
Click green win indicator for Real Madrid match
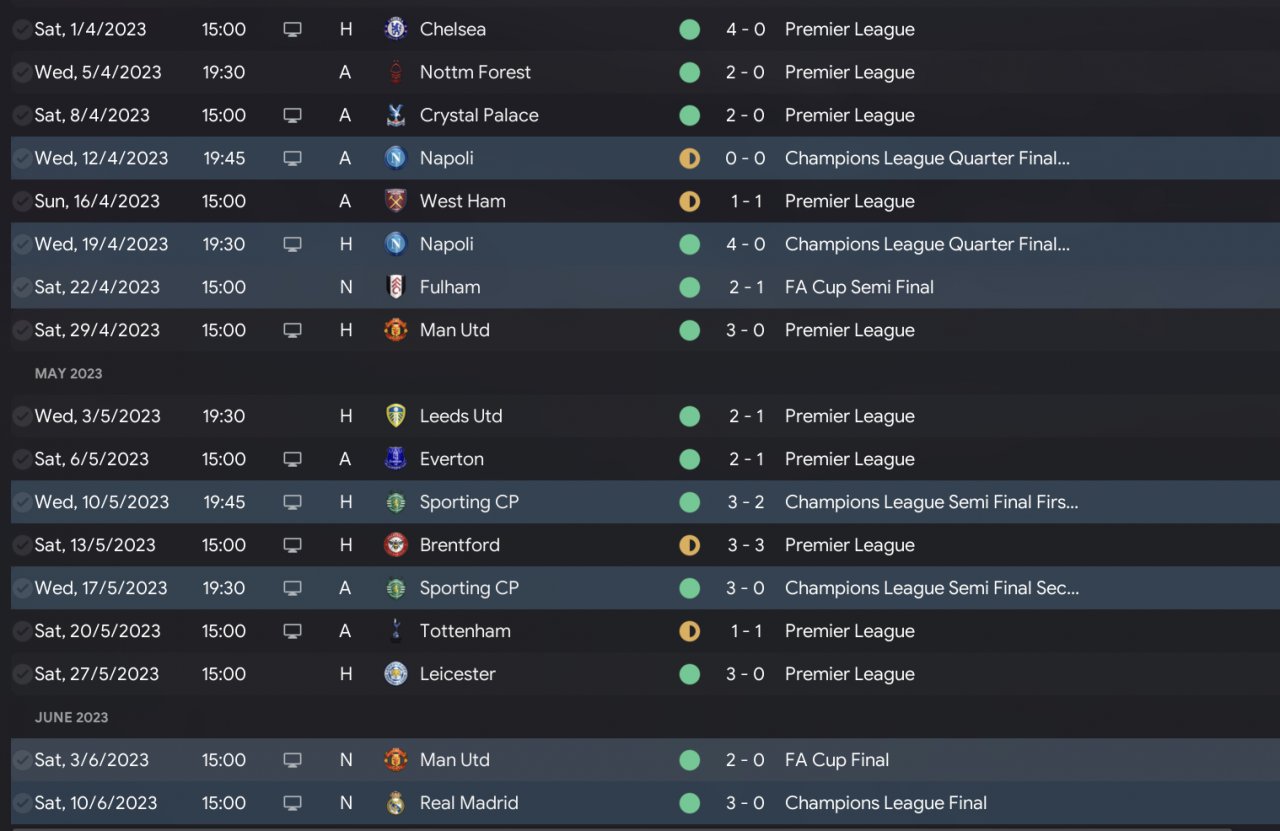689,803
